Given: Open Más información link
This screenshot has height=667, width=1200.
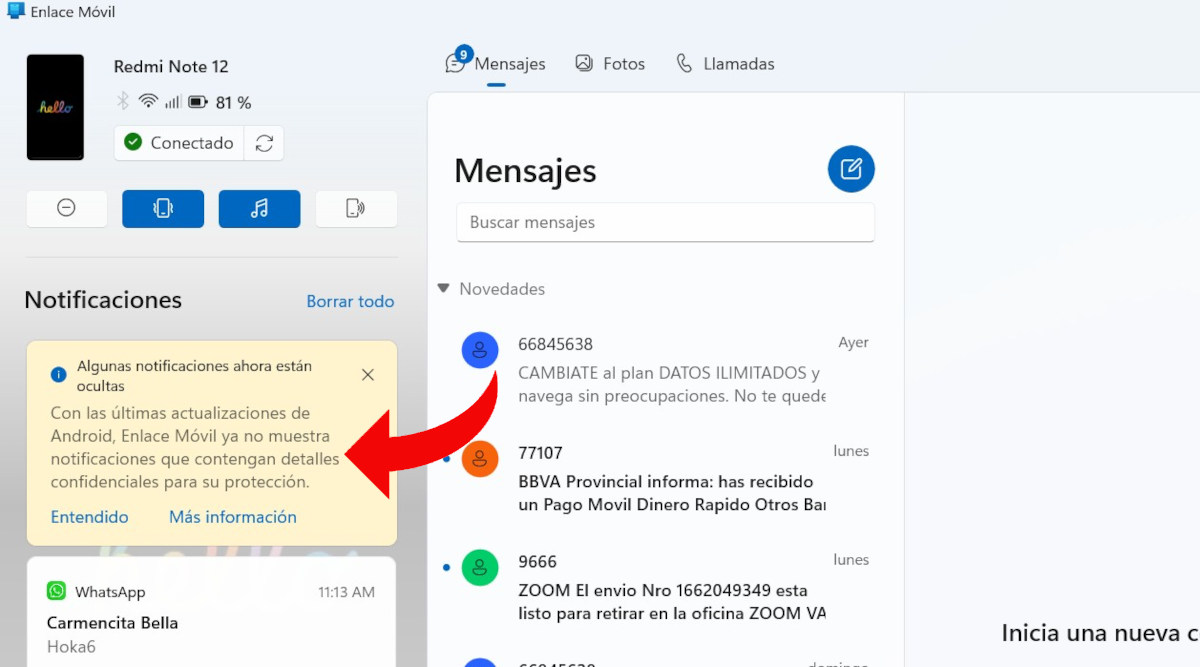Looking at the screenshot, I should point(232,517).
